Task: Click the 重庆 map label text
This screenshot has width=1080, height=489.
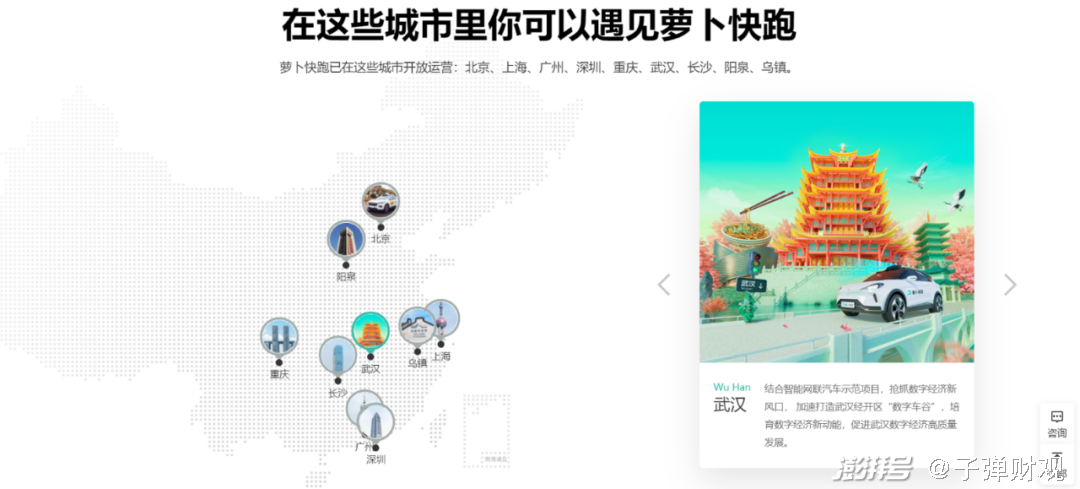Action: (280, 375)
